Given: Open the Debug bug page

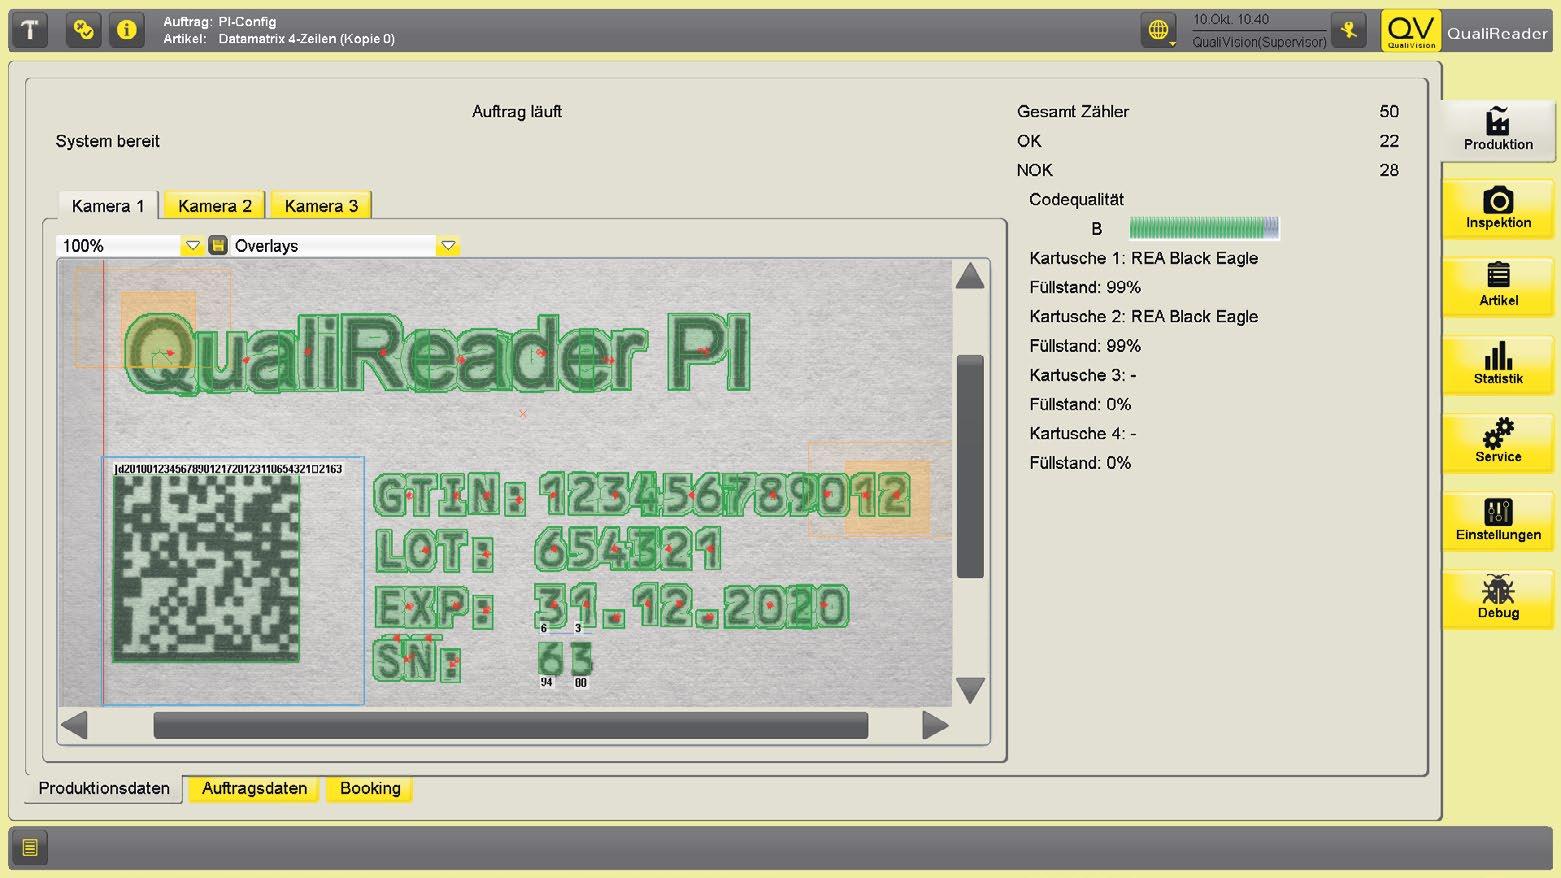Looking at the screenshot, I should [1498, 598].
